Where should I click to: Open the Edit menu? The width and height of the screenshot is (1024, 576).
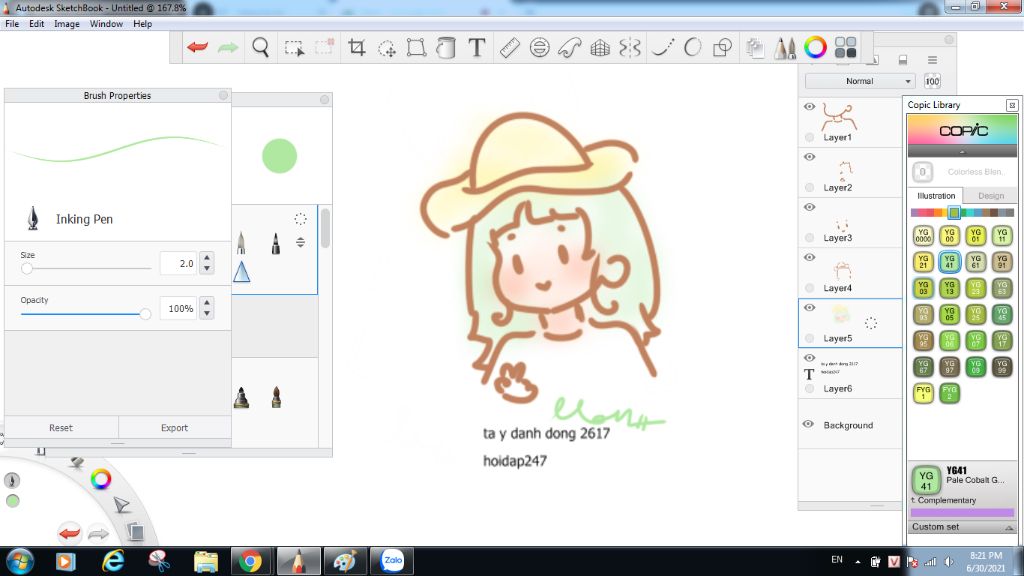(x=37, y=24)
